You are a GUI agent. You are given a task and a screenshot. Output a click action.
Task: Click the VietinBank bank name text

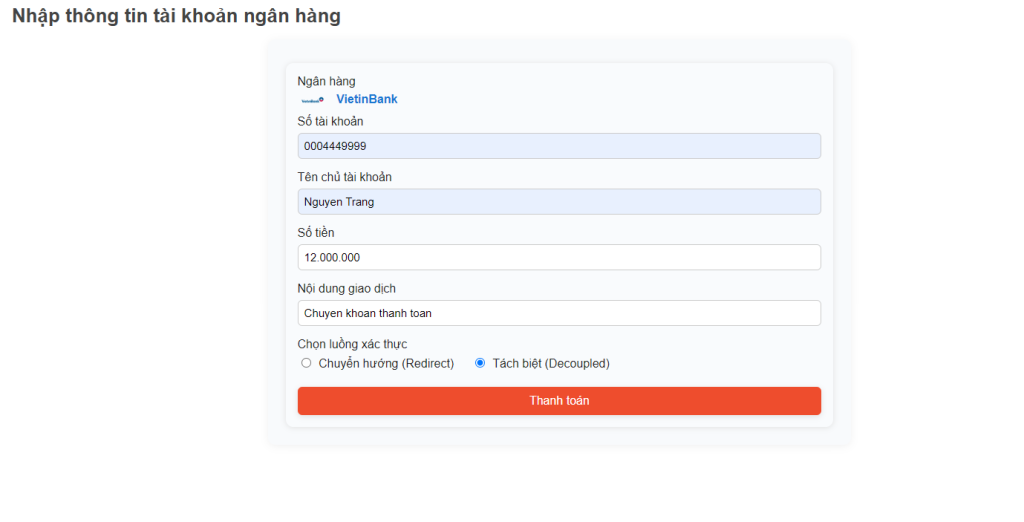[x=366, y=99]
